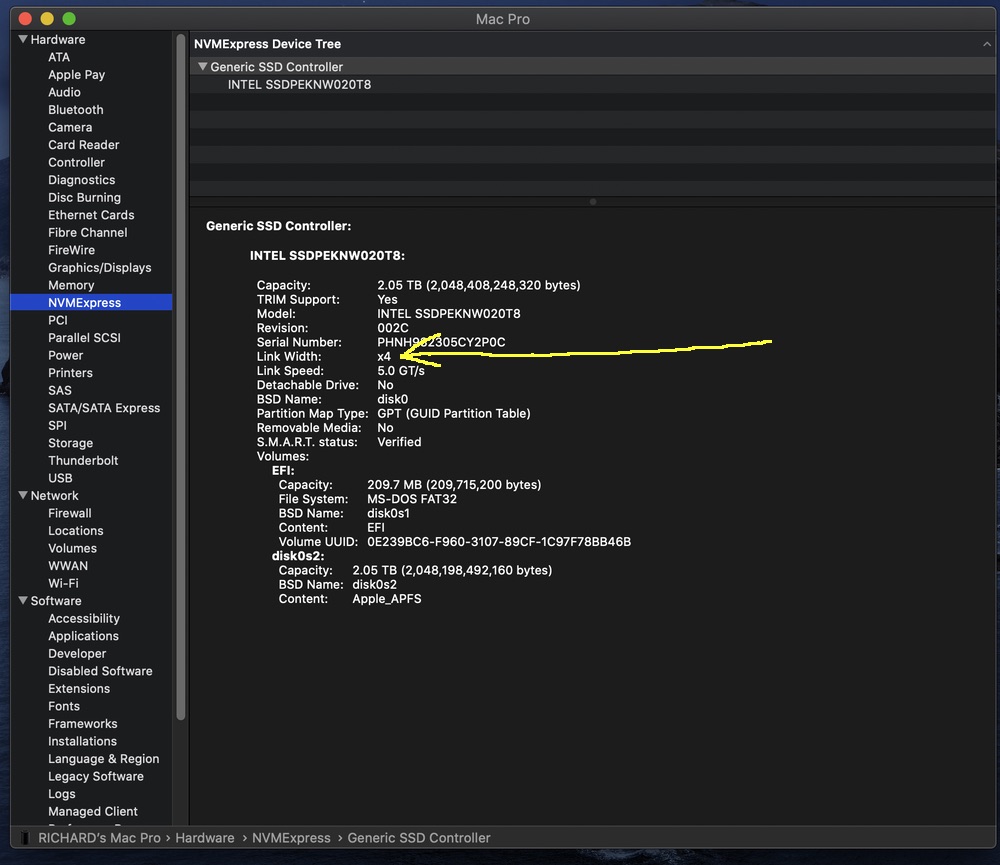Click the Mac Pro computer icon in the path bar
Image resolution: width=1000 pixels, height=865 pixels.
[x=25, y=838]
